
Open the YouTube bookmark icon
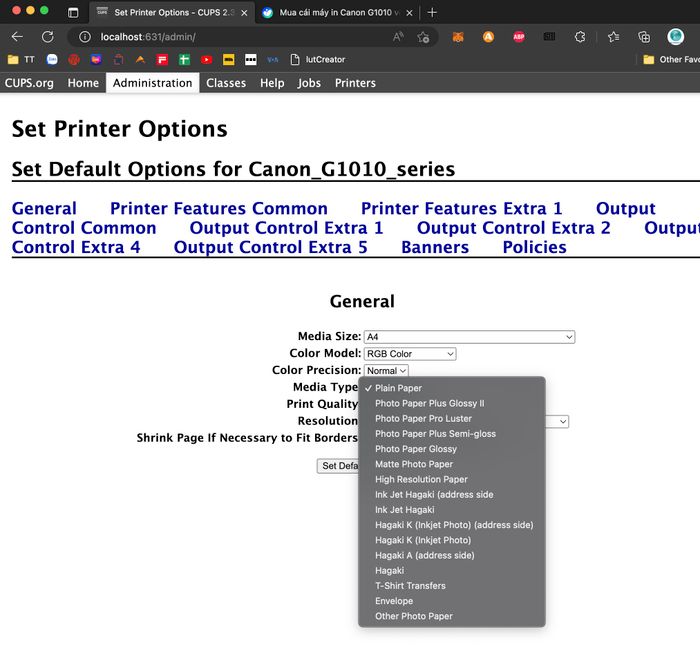tap(206, 59)
